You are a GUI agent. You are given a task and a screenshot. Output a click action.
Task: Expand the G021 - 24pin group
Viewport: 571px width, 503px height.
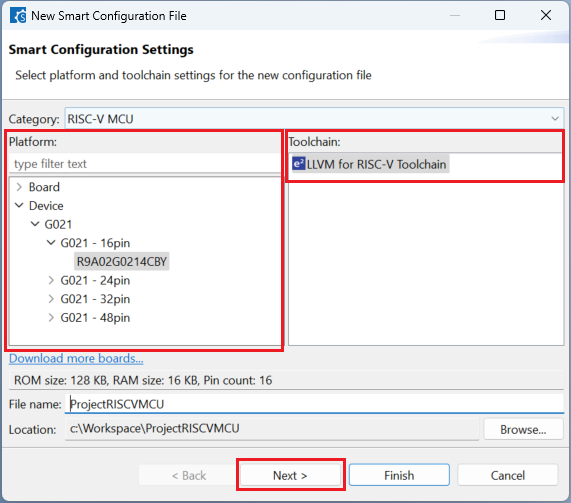click(51, 280)
